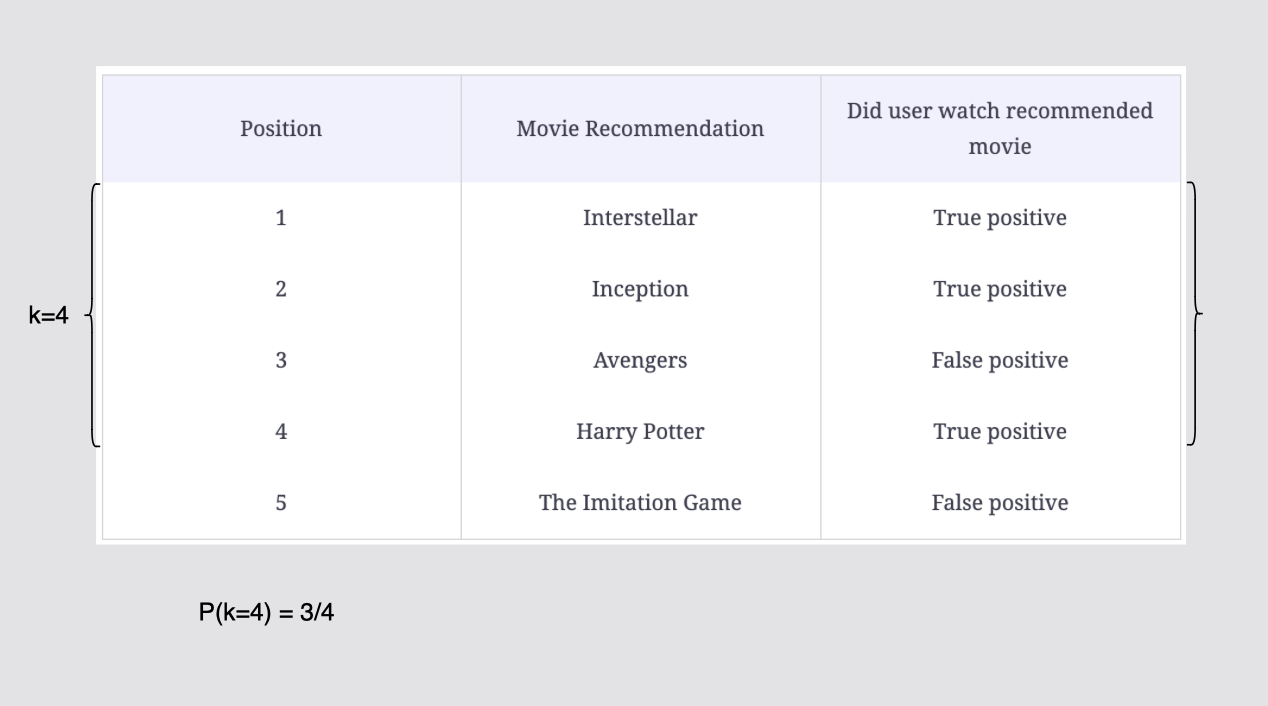Click False positive next to Avengers
Viewport: 1268px width, 706px height.
1000,360
